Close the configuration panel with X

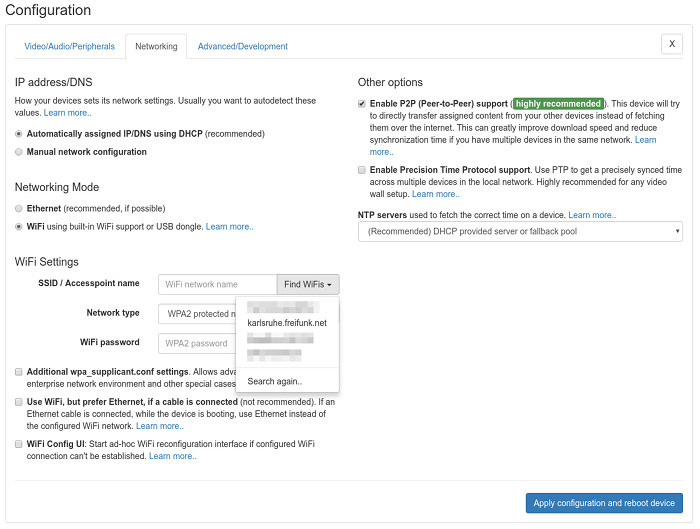pos(672,43)
